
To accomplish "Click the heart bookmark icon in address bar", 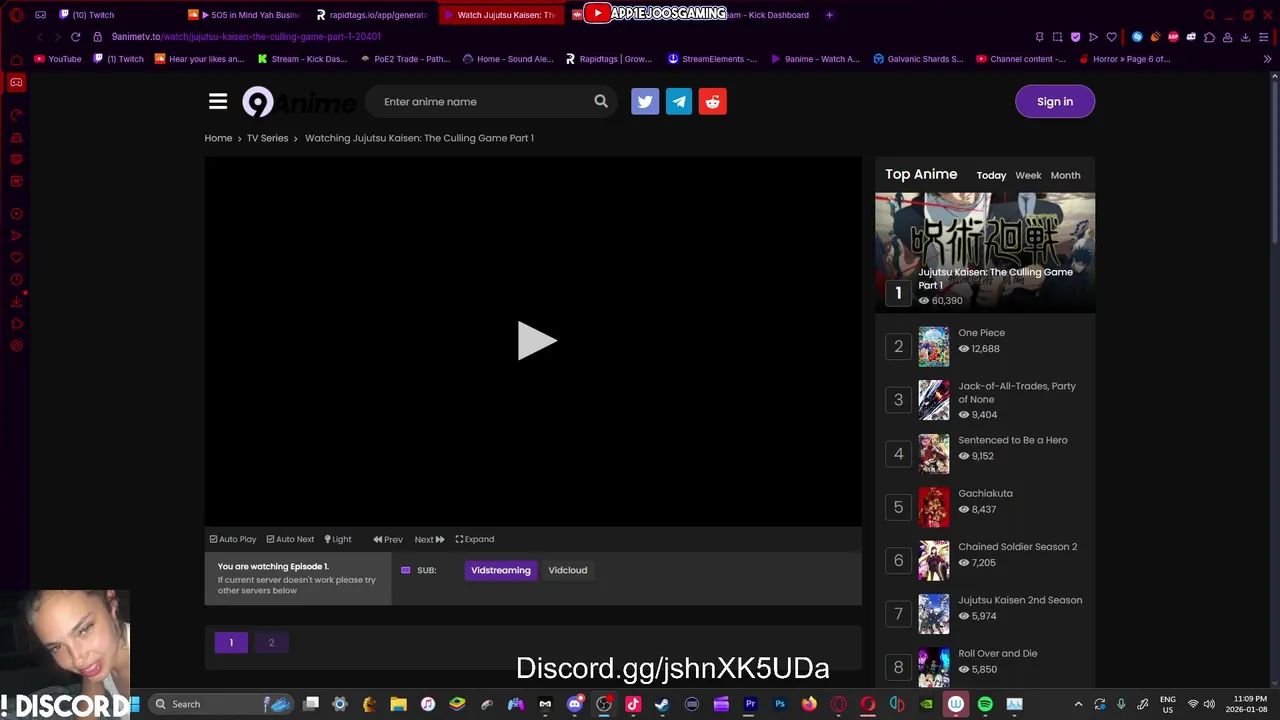I will tap(1111, 37).
